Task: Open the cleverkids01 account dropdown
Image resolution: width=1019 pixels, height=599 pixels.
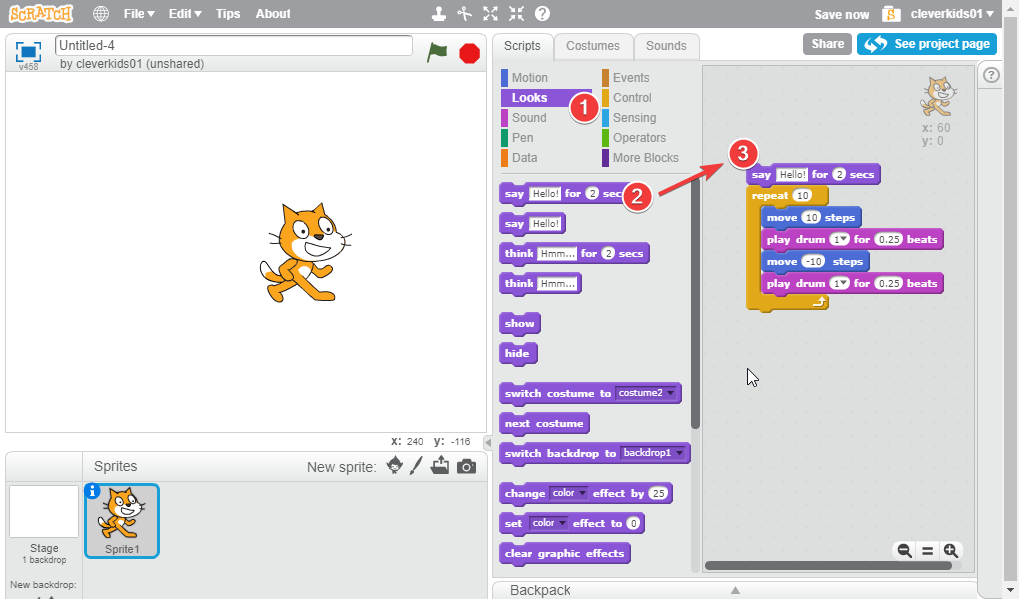Action: click(952, 14)
